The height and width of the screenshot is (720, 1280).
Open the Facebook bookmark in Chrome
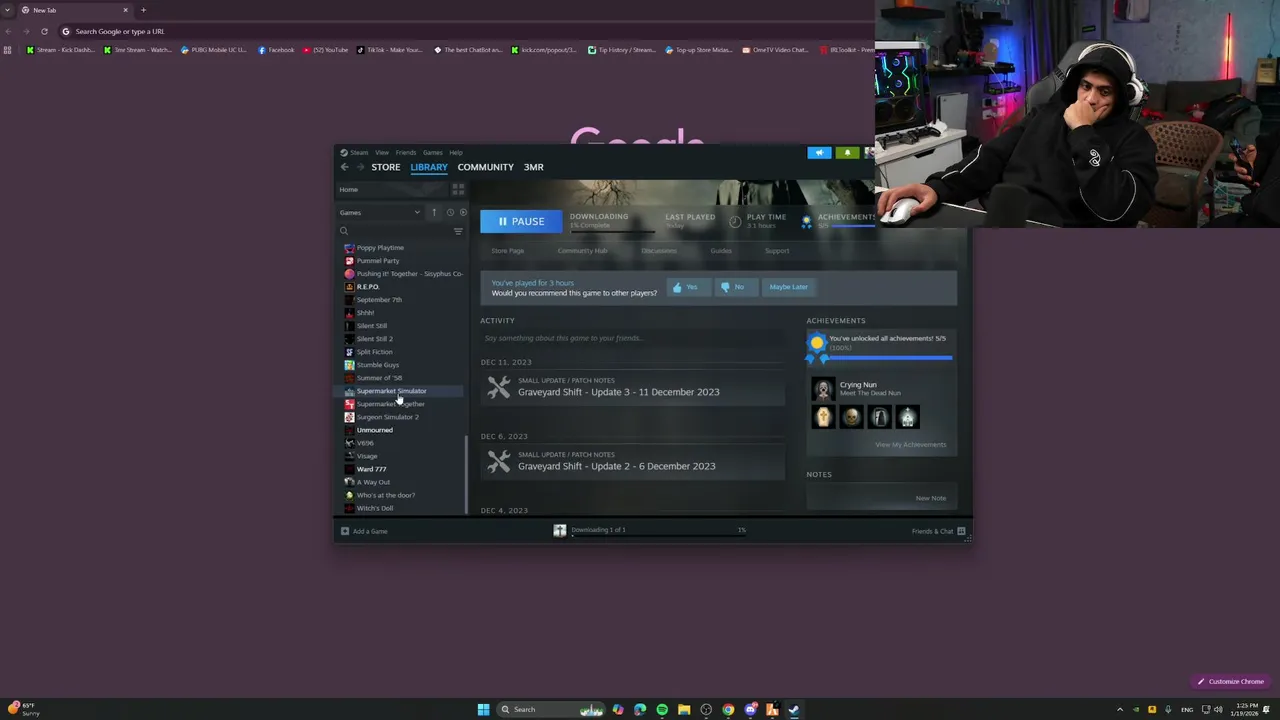point(276,50)
